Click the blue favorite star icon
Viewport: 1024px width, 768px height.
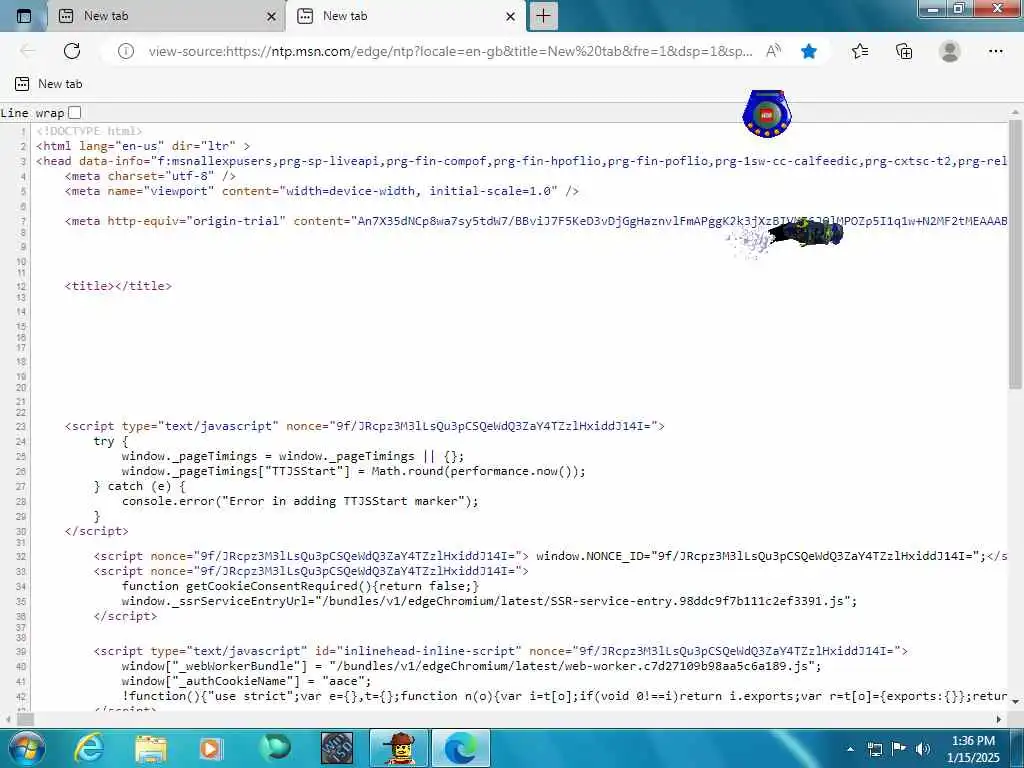808,51
